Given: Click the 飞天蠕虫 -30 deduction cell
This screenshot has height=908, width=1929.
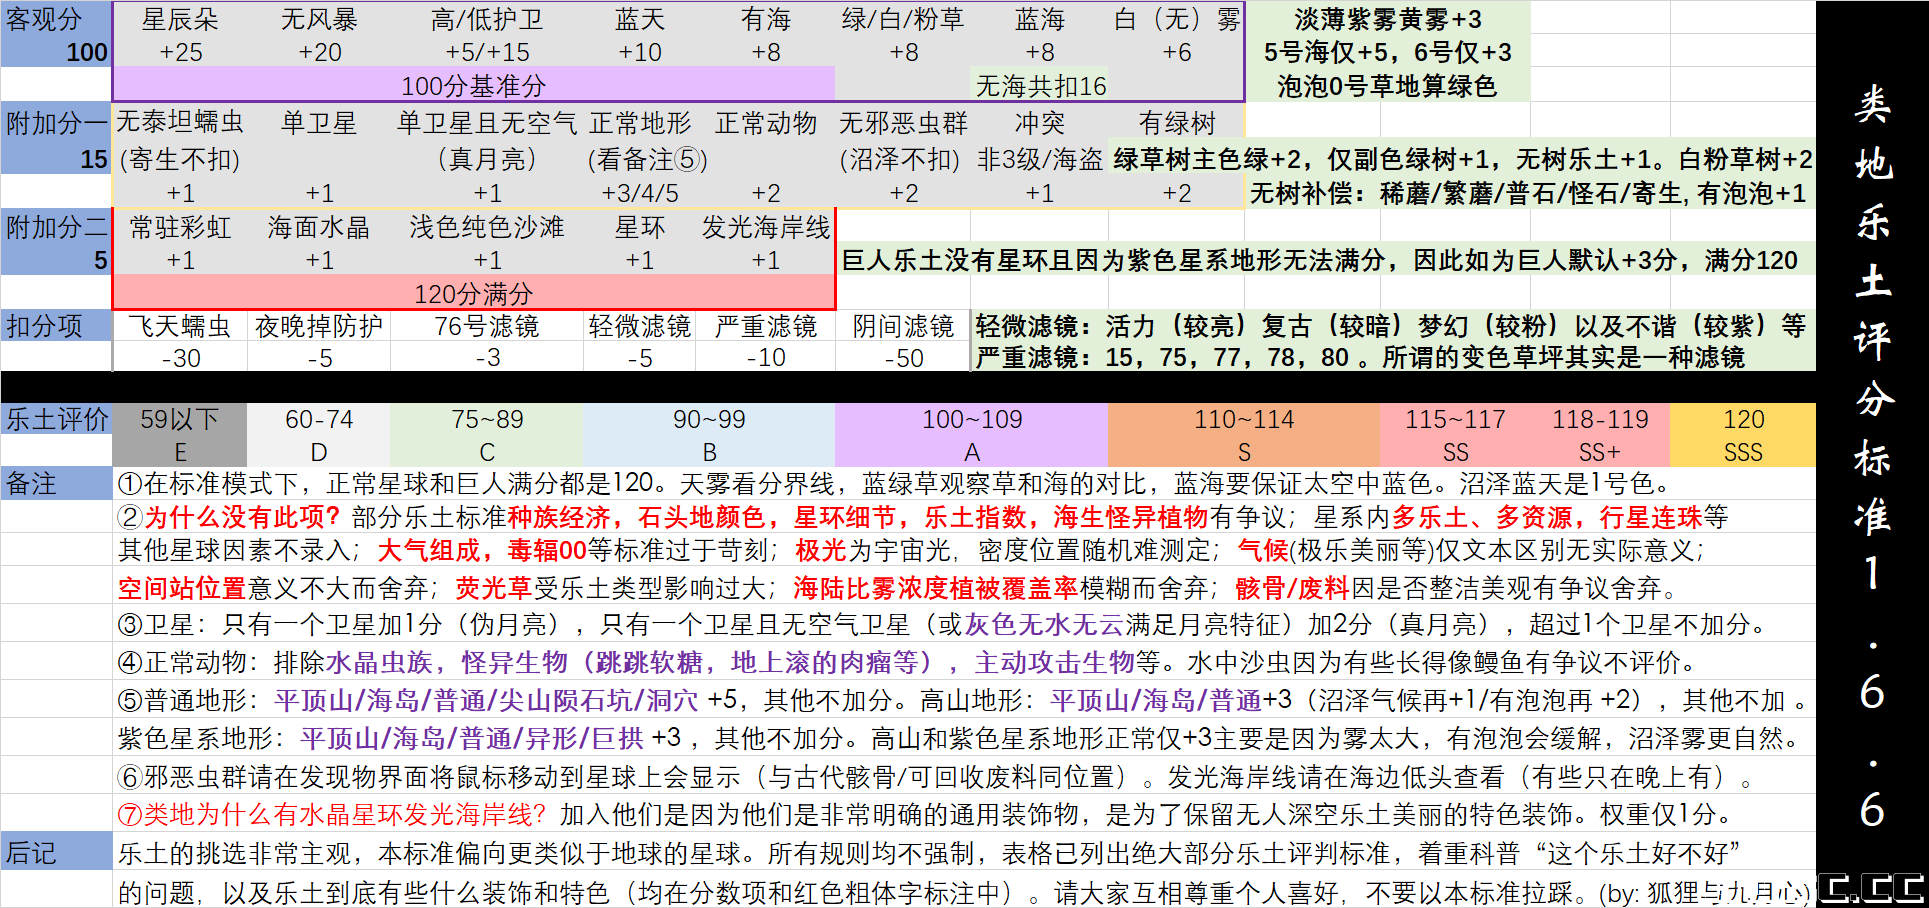Looking at the screenshot, I should [180, 340].
